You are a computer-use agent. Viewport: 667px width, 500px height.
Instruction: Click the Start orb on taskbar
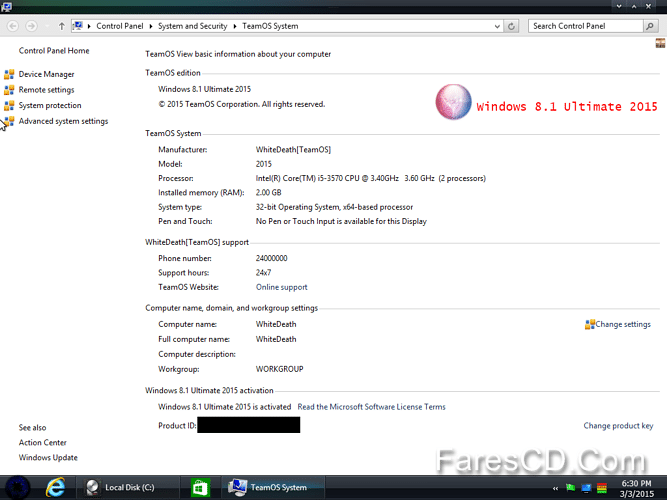point(17,488)
